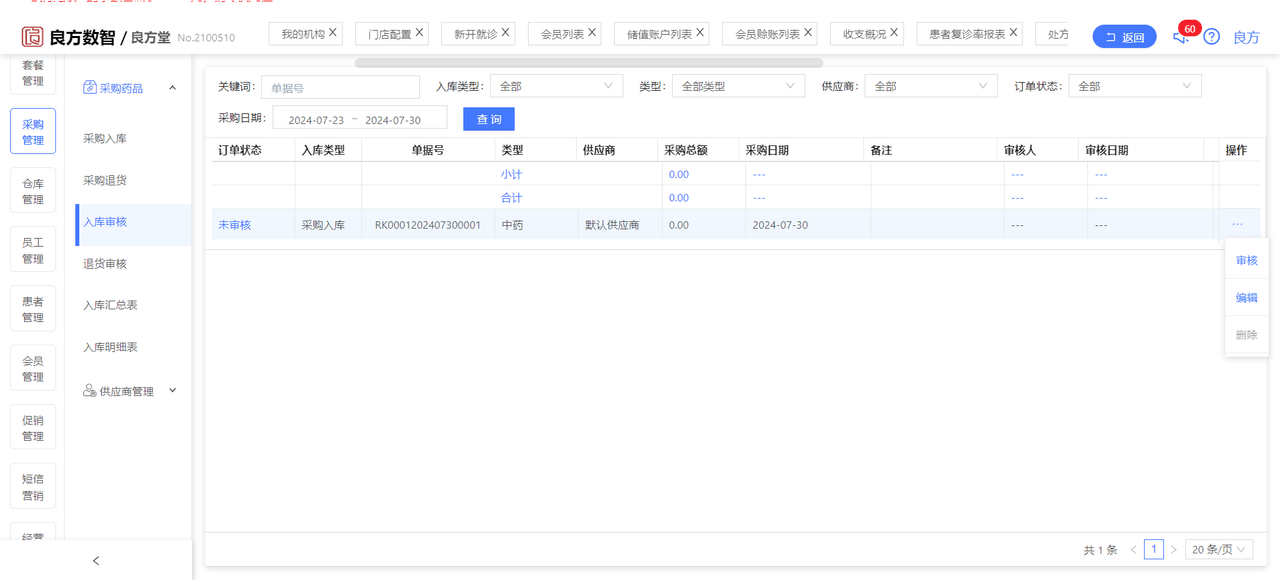Click the 良方数智 logo icon

33,37
